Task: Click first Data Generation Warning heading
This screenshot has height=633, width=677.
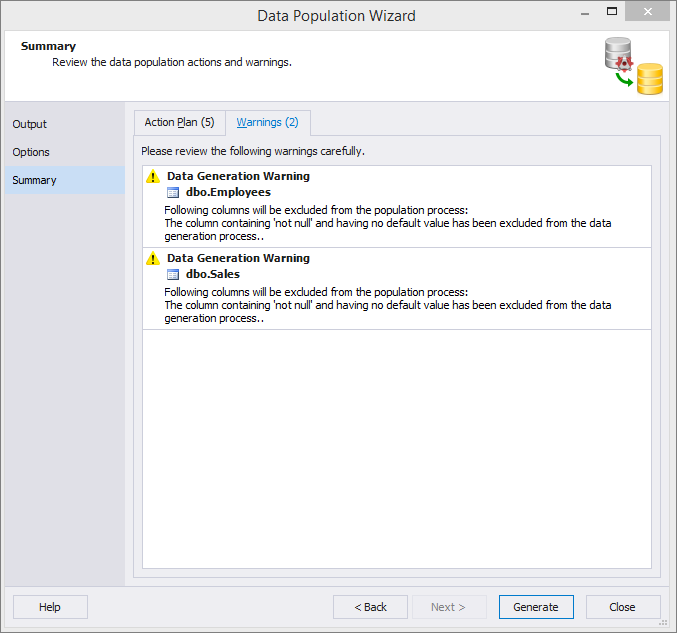Action: tap(238, 176)
